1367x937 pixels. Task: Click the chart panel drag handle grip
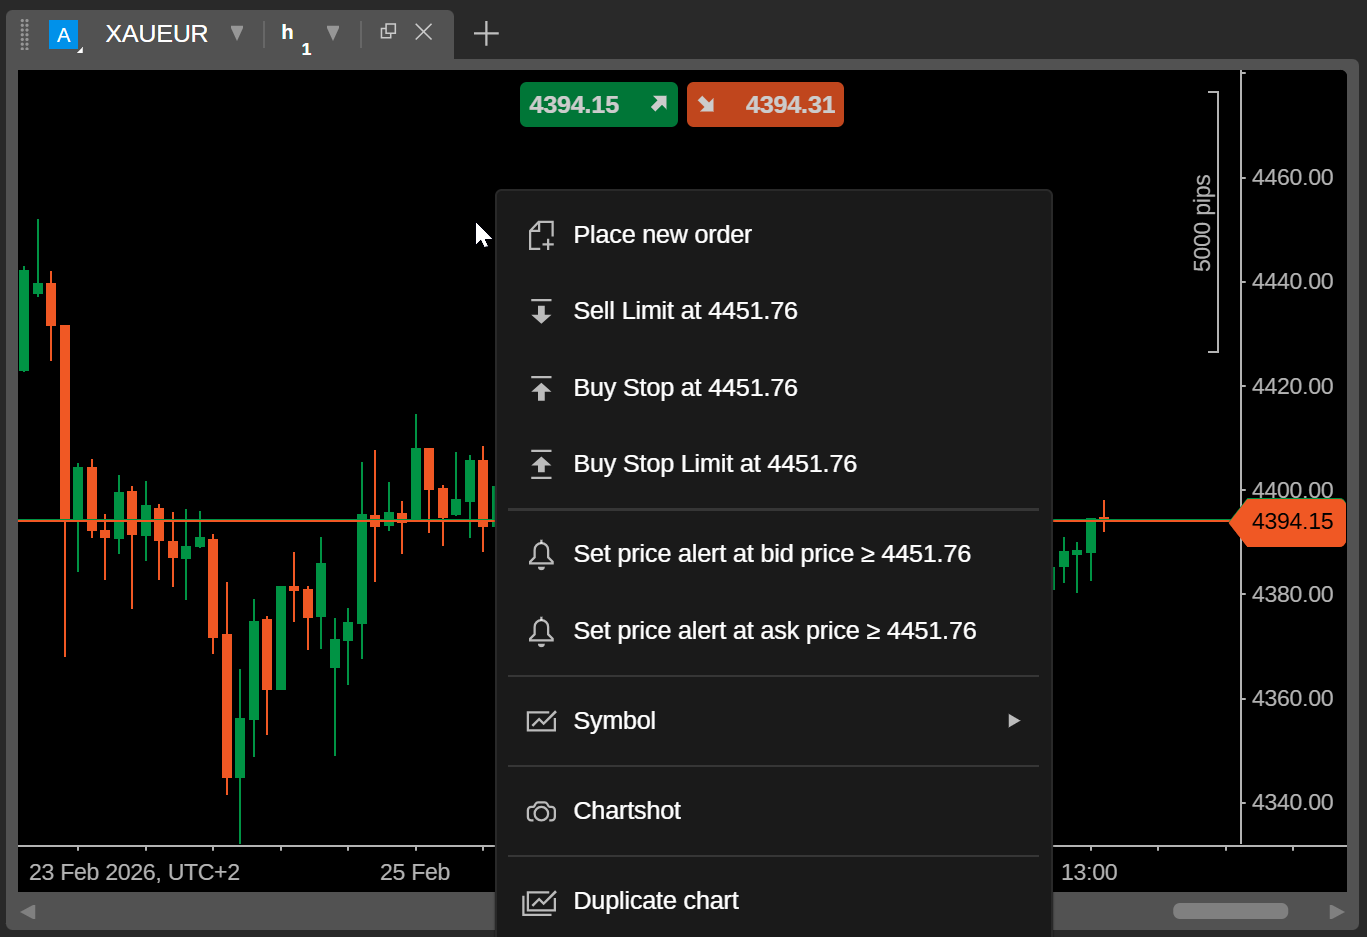[x=25, y=34]
